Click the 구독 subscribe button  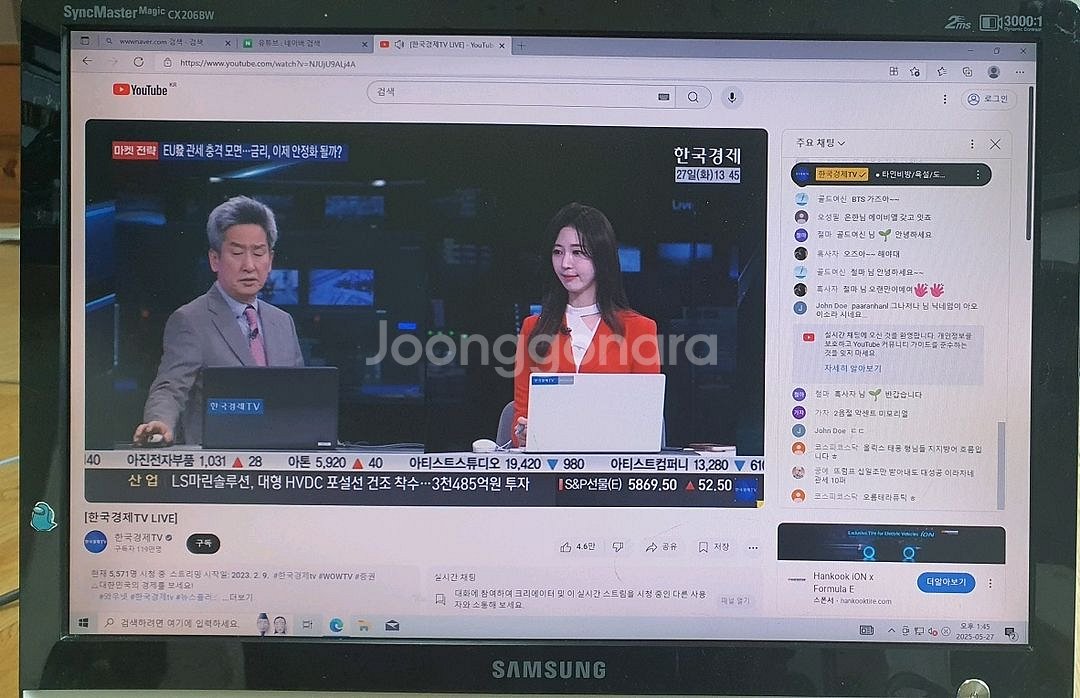(x=203, y=544)
